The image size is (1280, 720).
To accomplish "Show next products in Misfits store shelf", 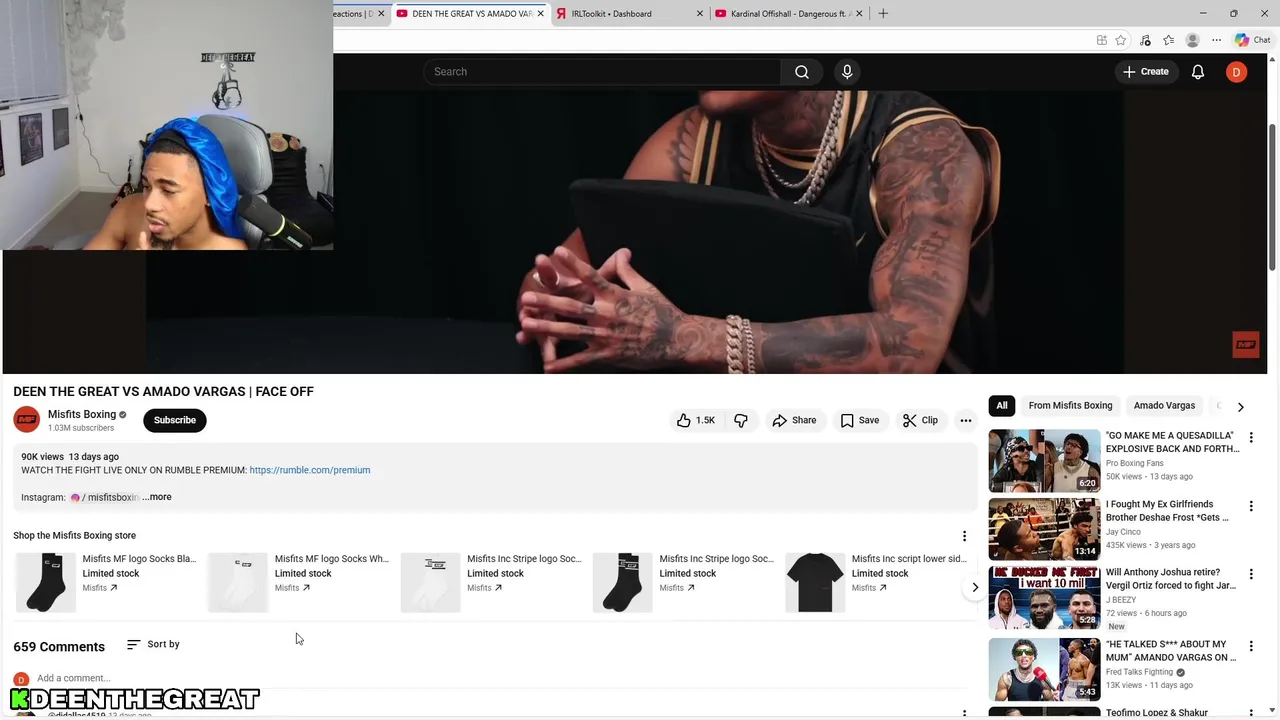I will pyautogui.click(x=975, y=587).
